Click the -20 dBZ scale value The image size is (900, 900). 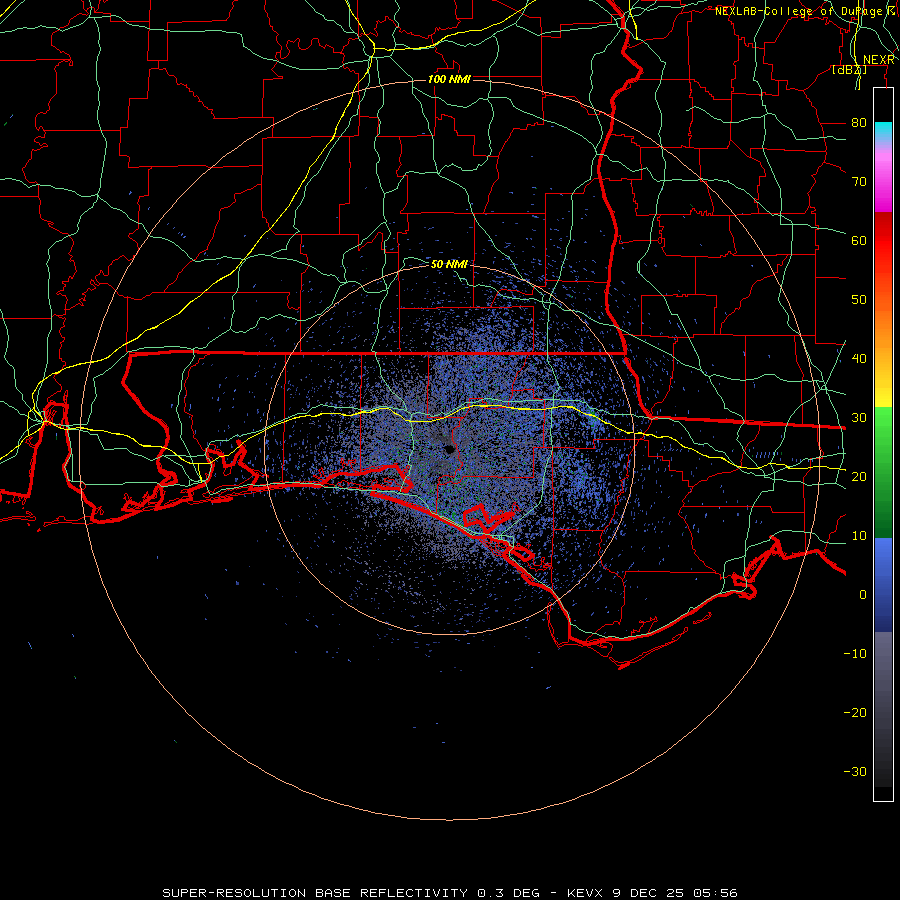pos(855,713)
